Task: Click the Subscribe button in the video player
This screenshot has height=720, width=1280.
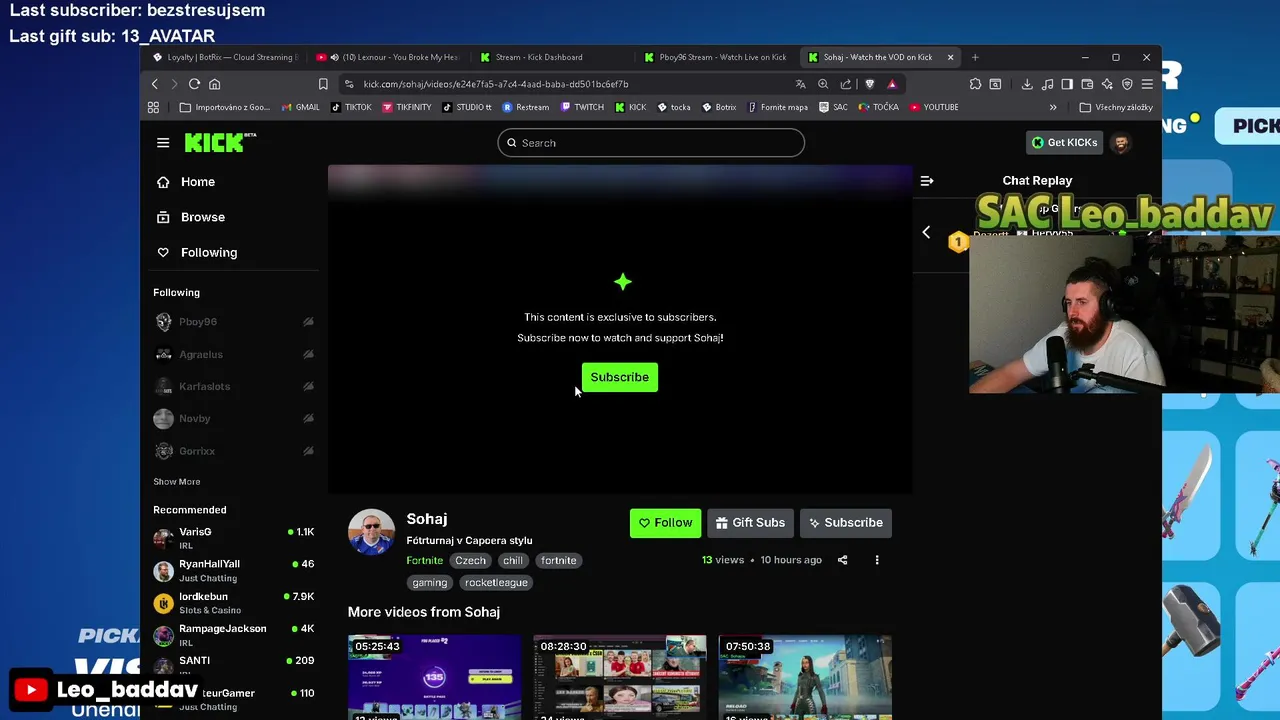Action: point(620,377)
